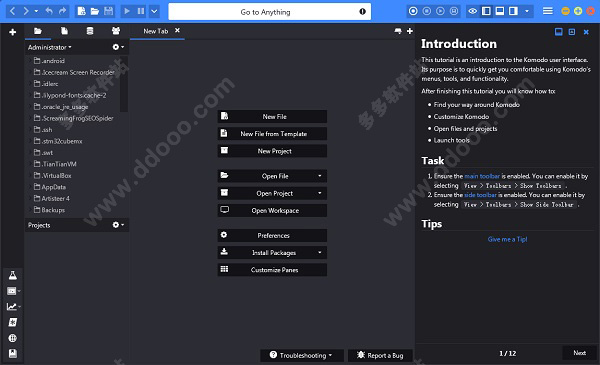Open the main toolbar link

pyautogui.click(x=482, y=176)
